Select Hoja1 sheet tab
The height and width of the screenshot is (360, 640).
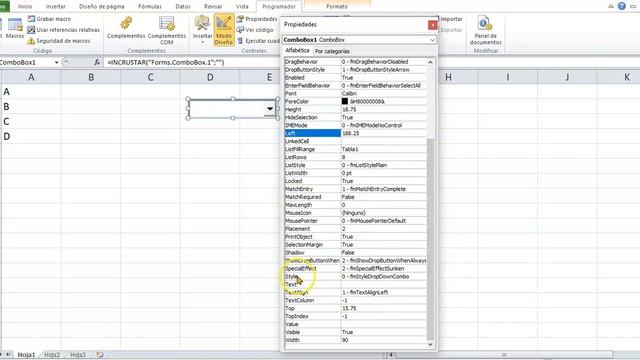click(x=27, y=355)
